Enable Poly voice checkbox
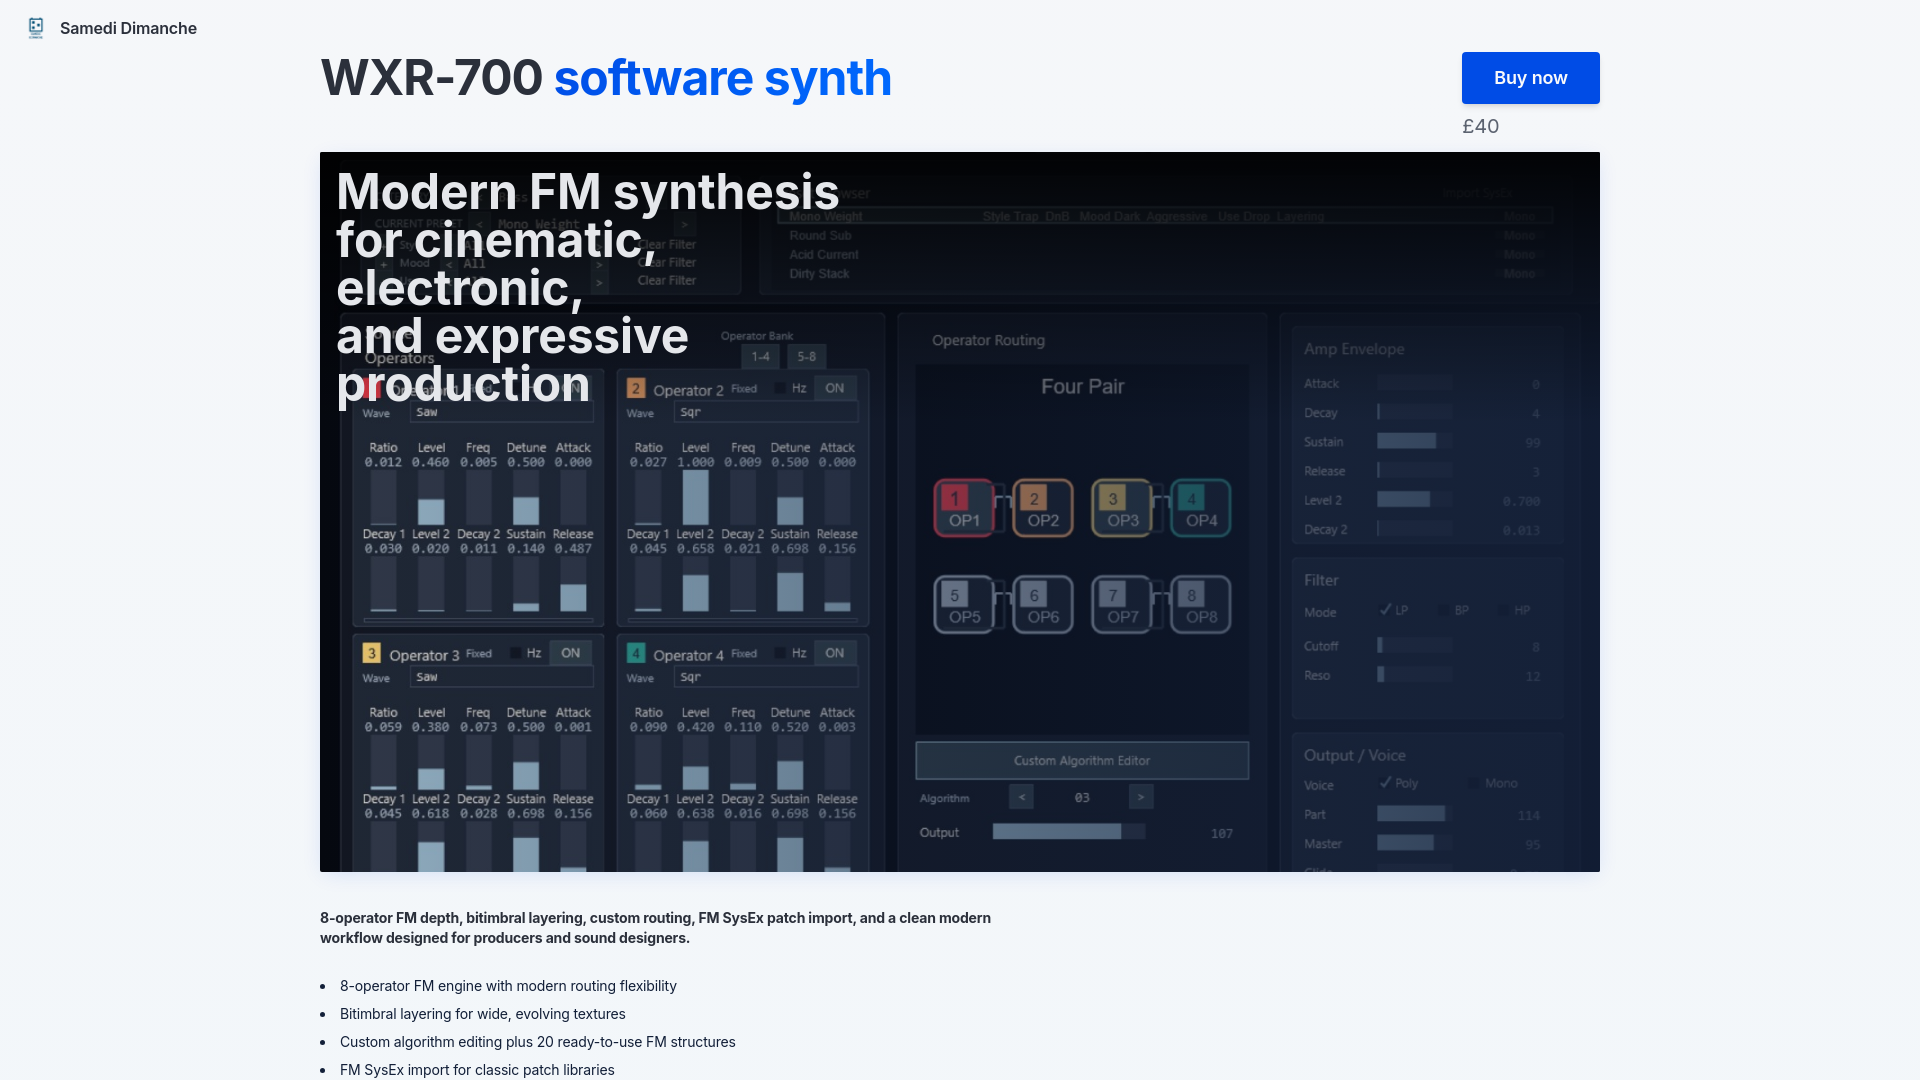Viewport: 1920px width, 1080px height. pyautogui.click(x=1386, y=783)
